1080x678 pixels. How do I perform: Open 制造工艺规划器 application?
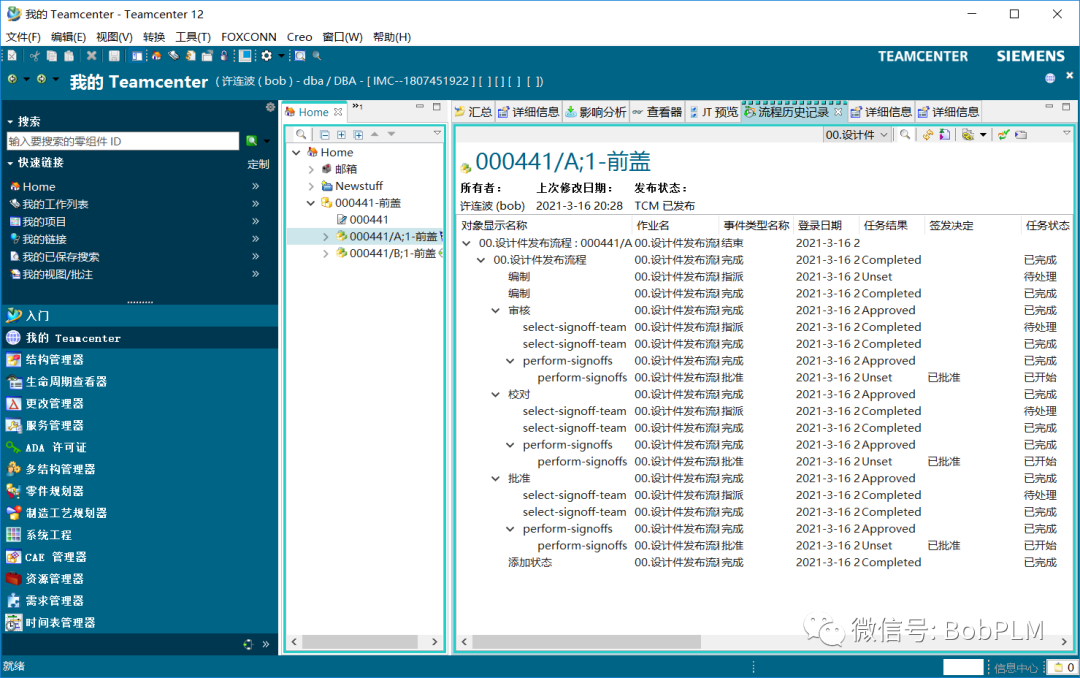point(140,513)
